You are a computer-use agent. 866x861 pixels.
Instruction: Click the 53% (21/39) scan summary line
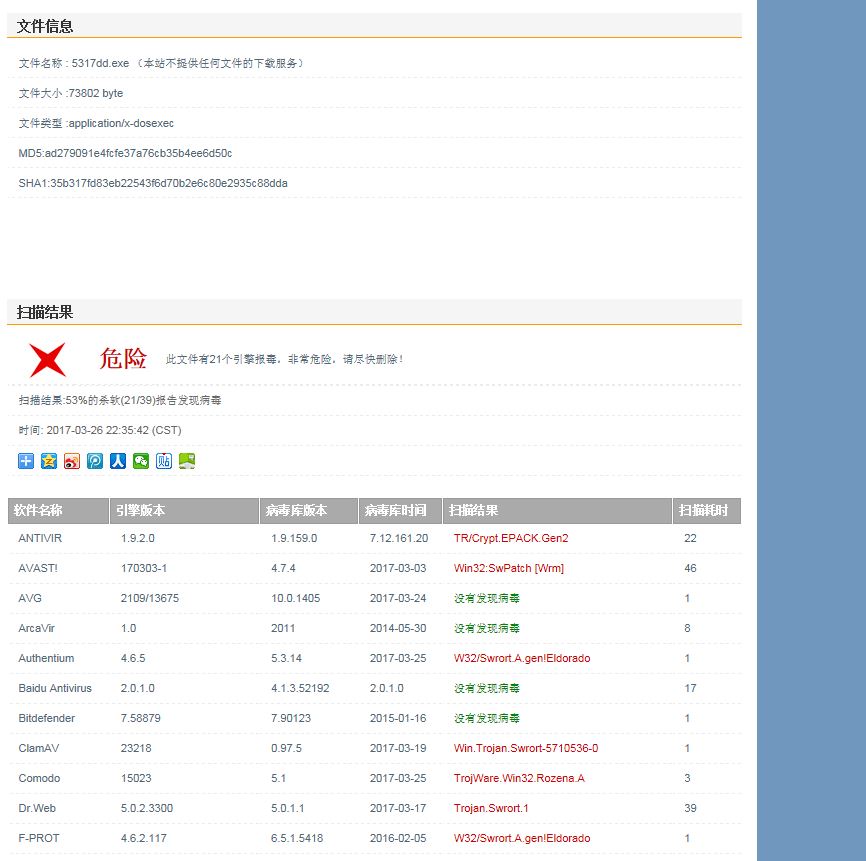(x=120, y=400)
